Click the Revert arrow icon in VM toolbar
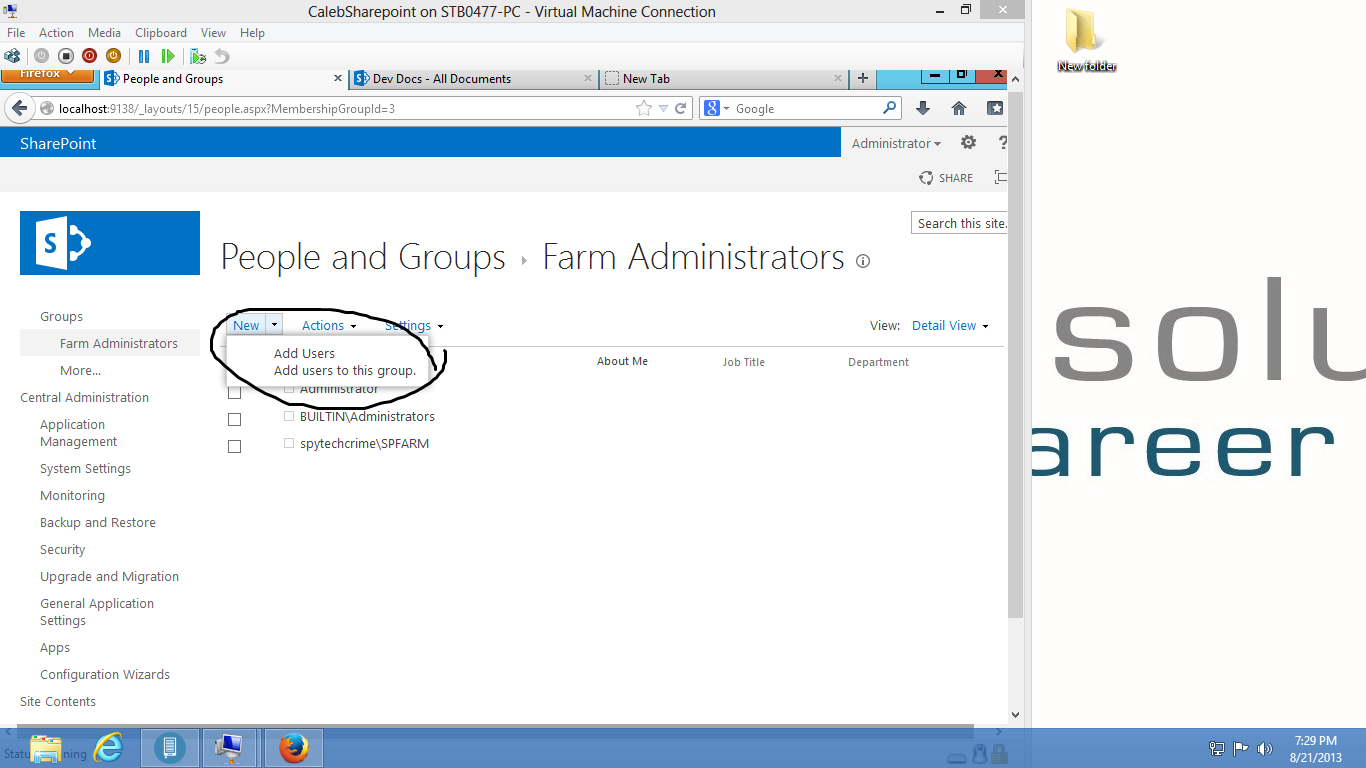This screenshot has height=768, width=1366. click(222, 56)
